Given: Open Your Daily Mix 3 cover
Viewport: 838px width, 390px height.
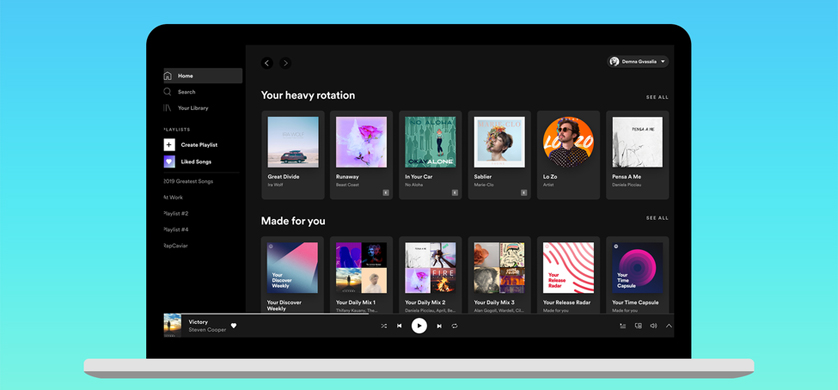Looking at the screenshot, I should (x=499, y=268).
